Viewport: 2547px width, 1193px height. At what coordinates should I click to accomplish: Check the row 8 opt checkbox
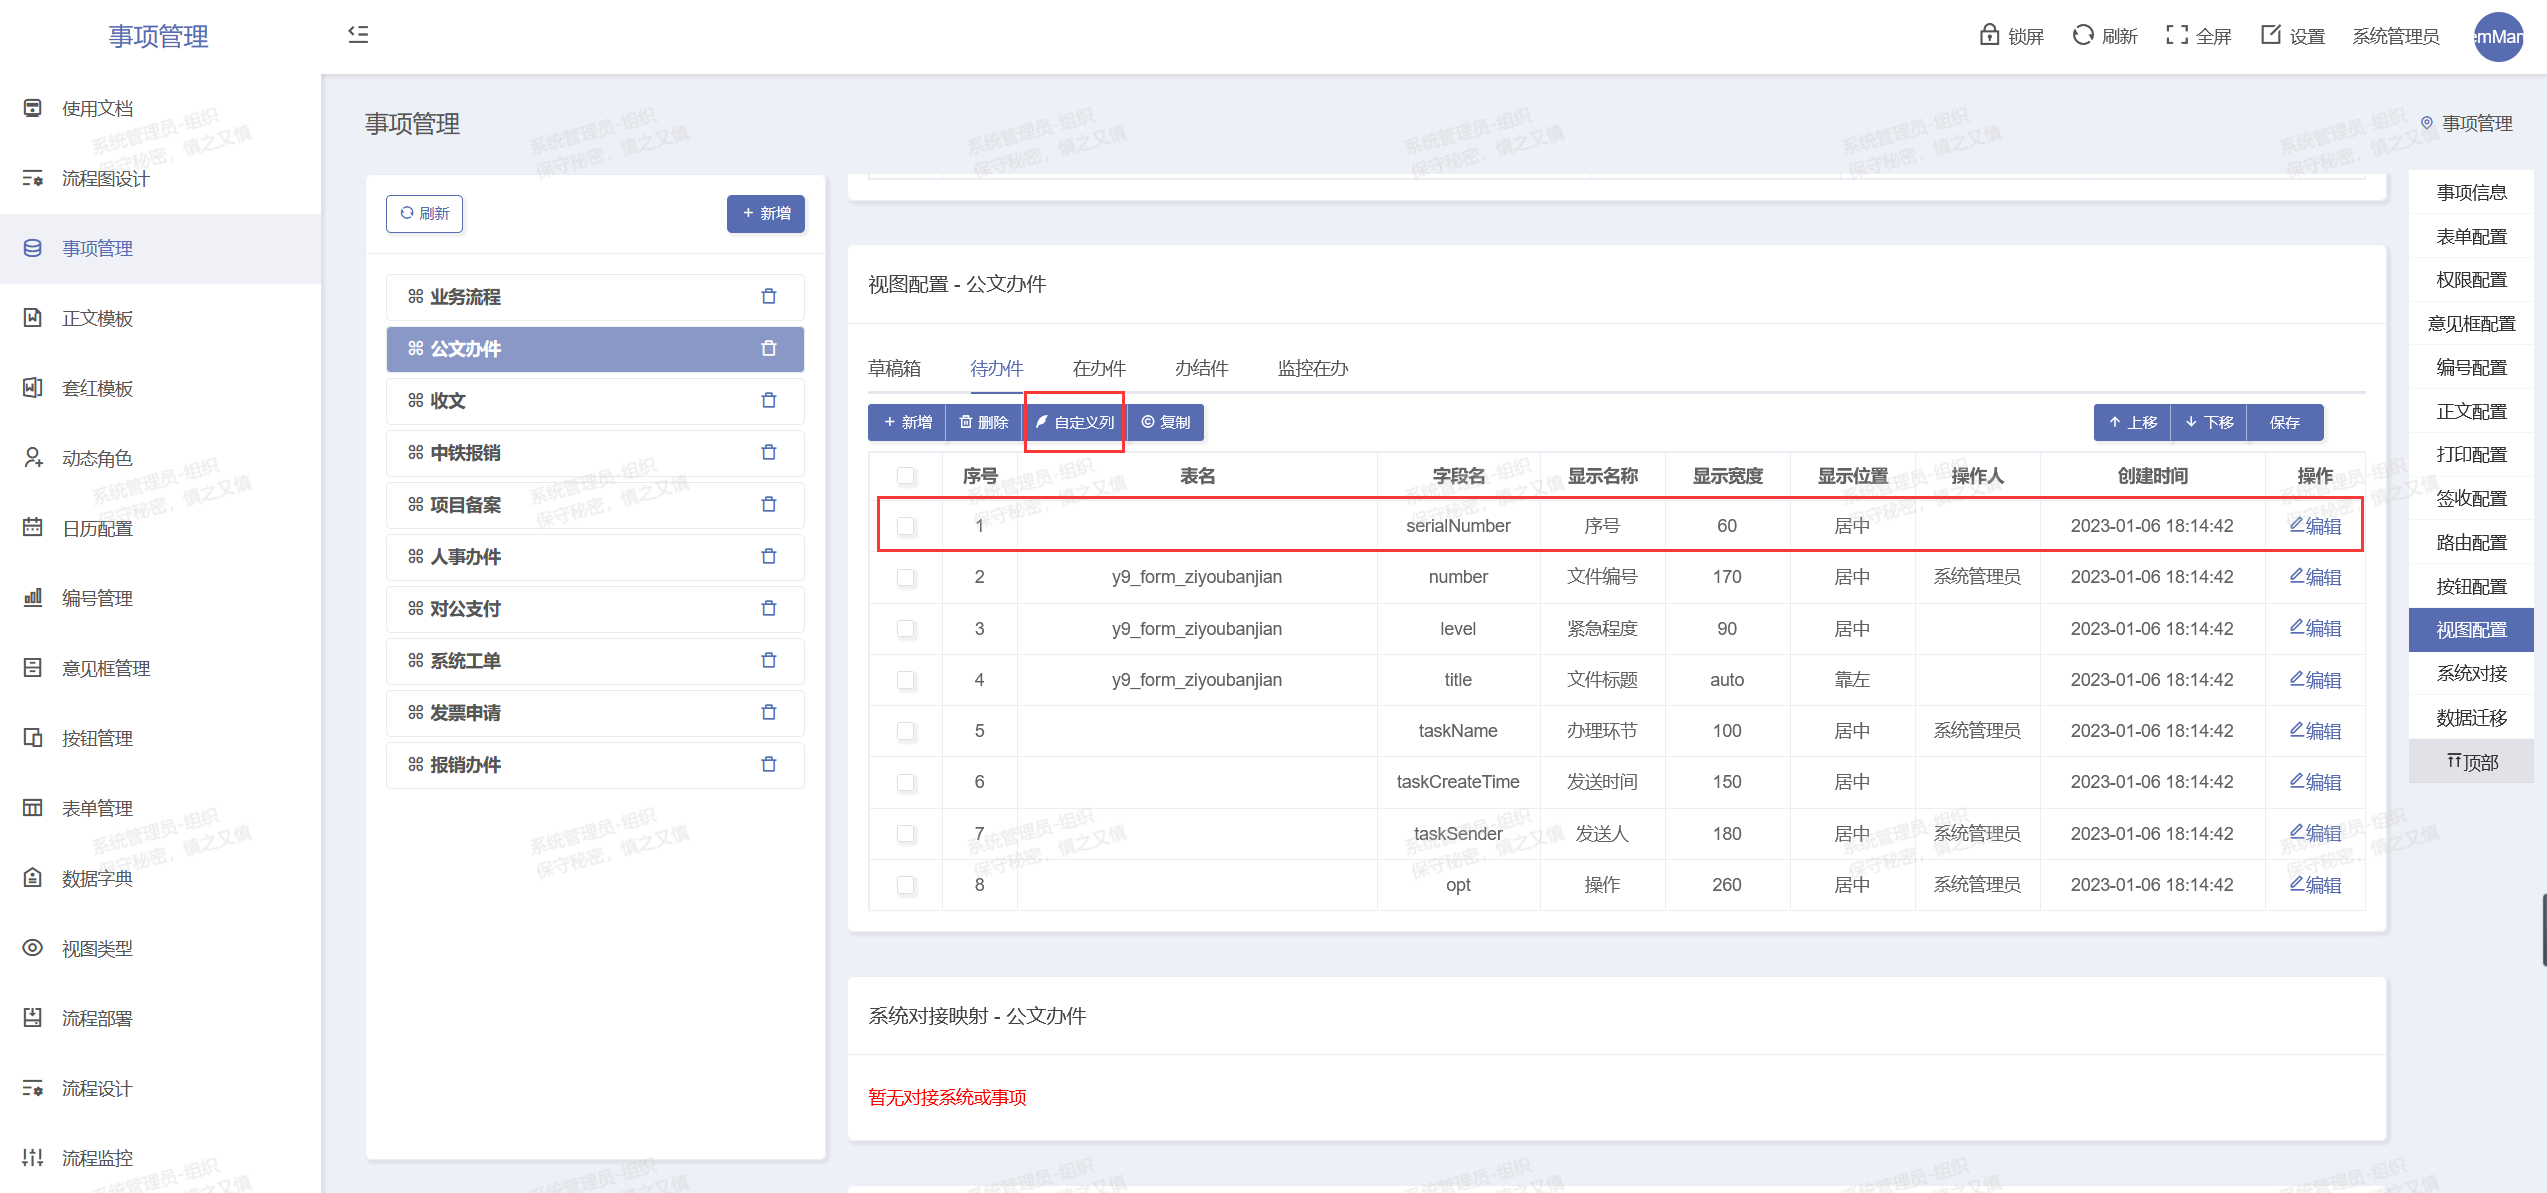pyautogui.click(x=906, y=885)
